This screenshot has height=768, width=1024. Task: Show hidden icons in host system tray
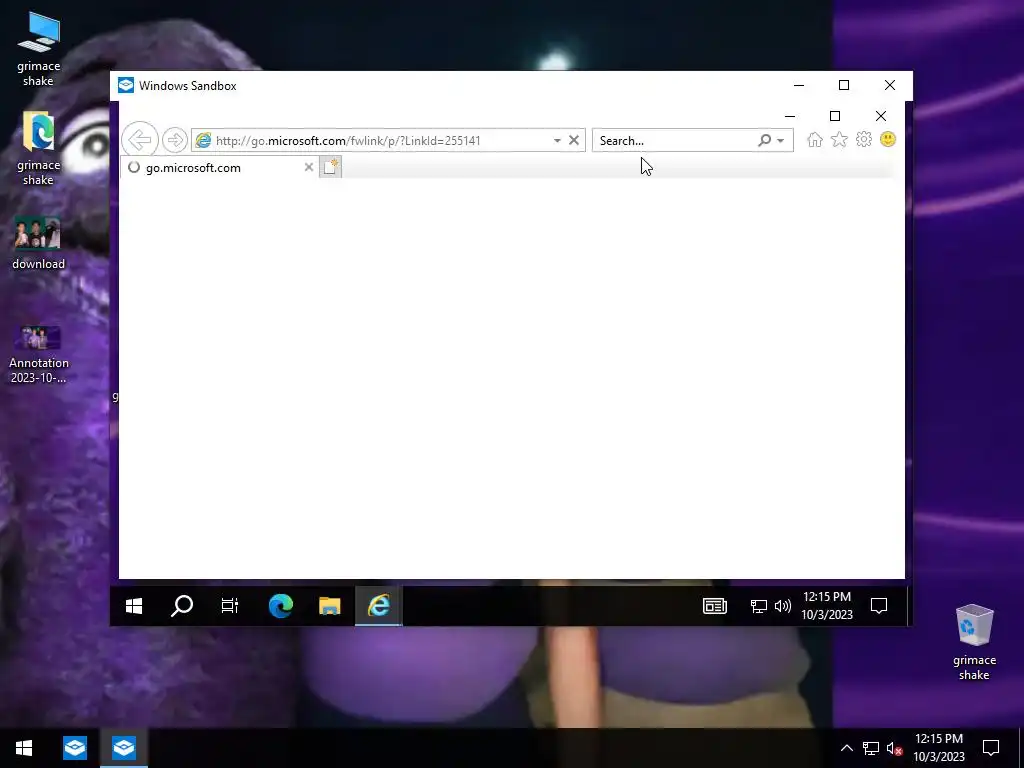(846, 748)
